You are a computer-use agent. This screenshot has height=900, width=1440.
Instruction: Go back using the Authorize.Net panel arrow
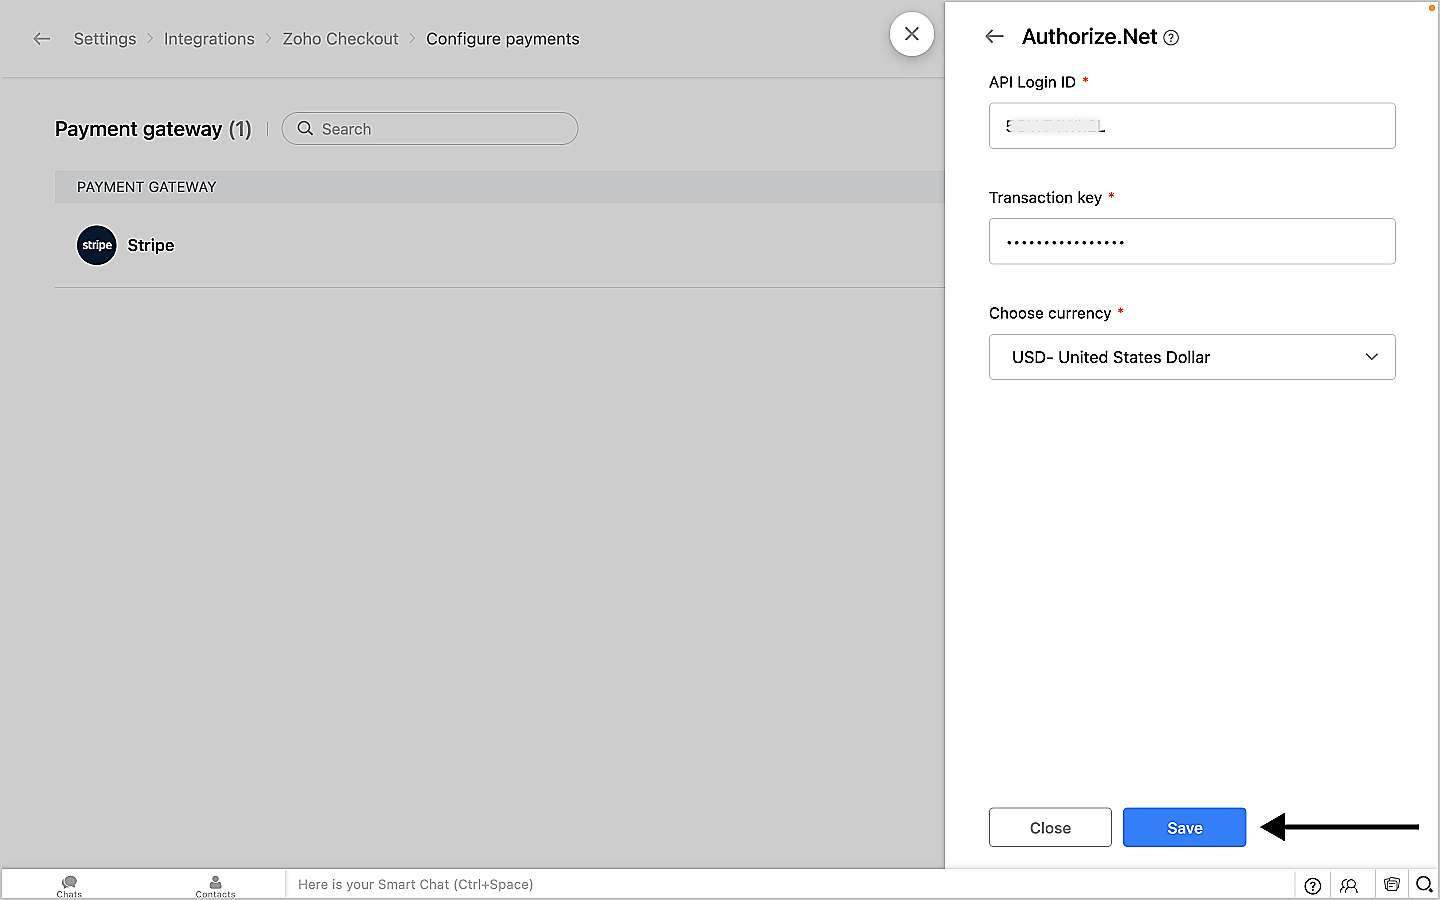click(994, 37)
